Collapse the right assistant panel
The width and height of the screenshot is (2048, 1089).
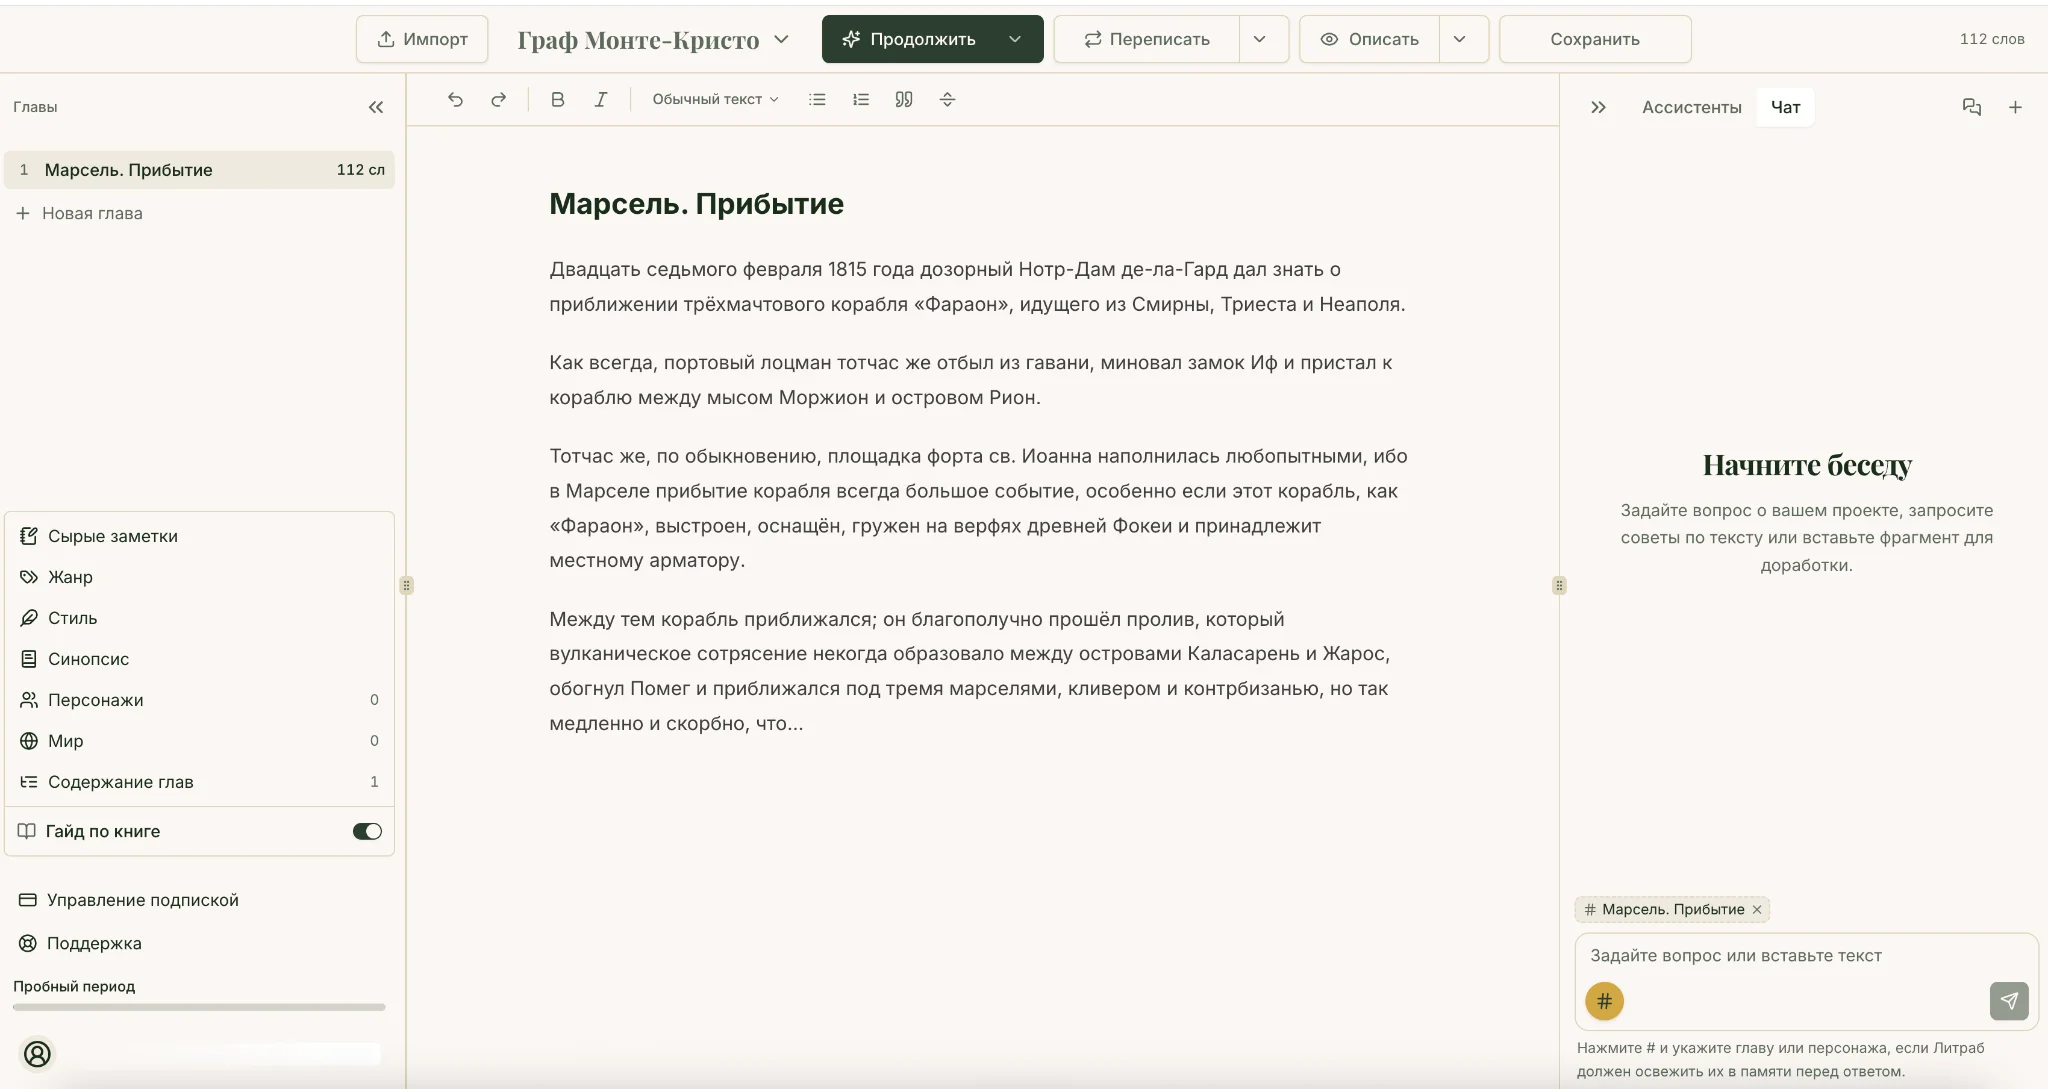coord(1598,107)
